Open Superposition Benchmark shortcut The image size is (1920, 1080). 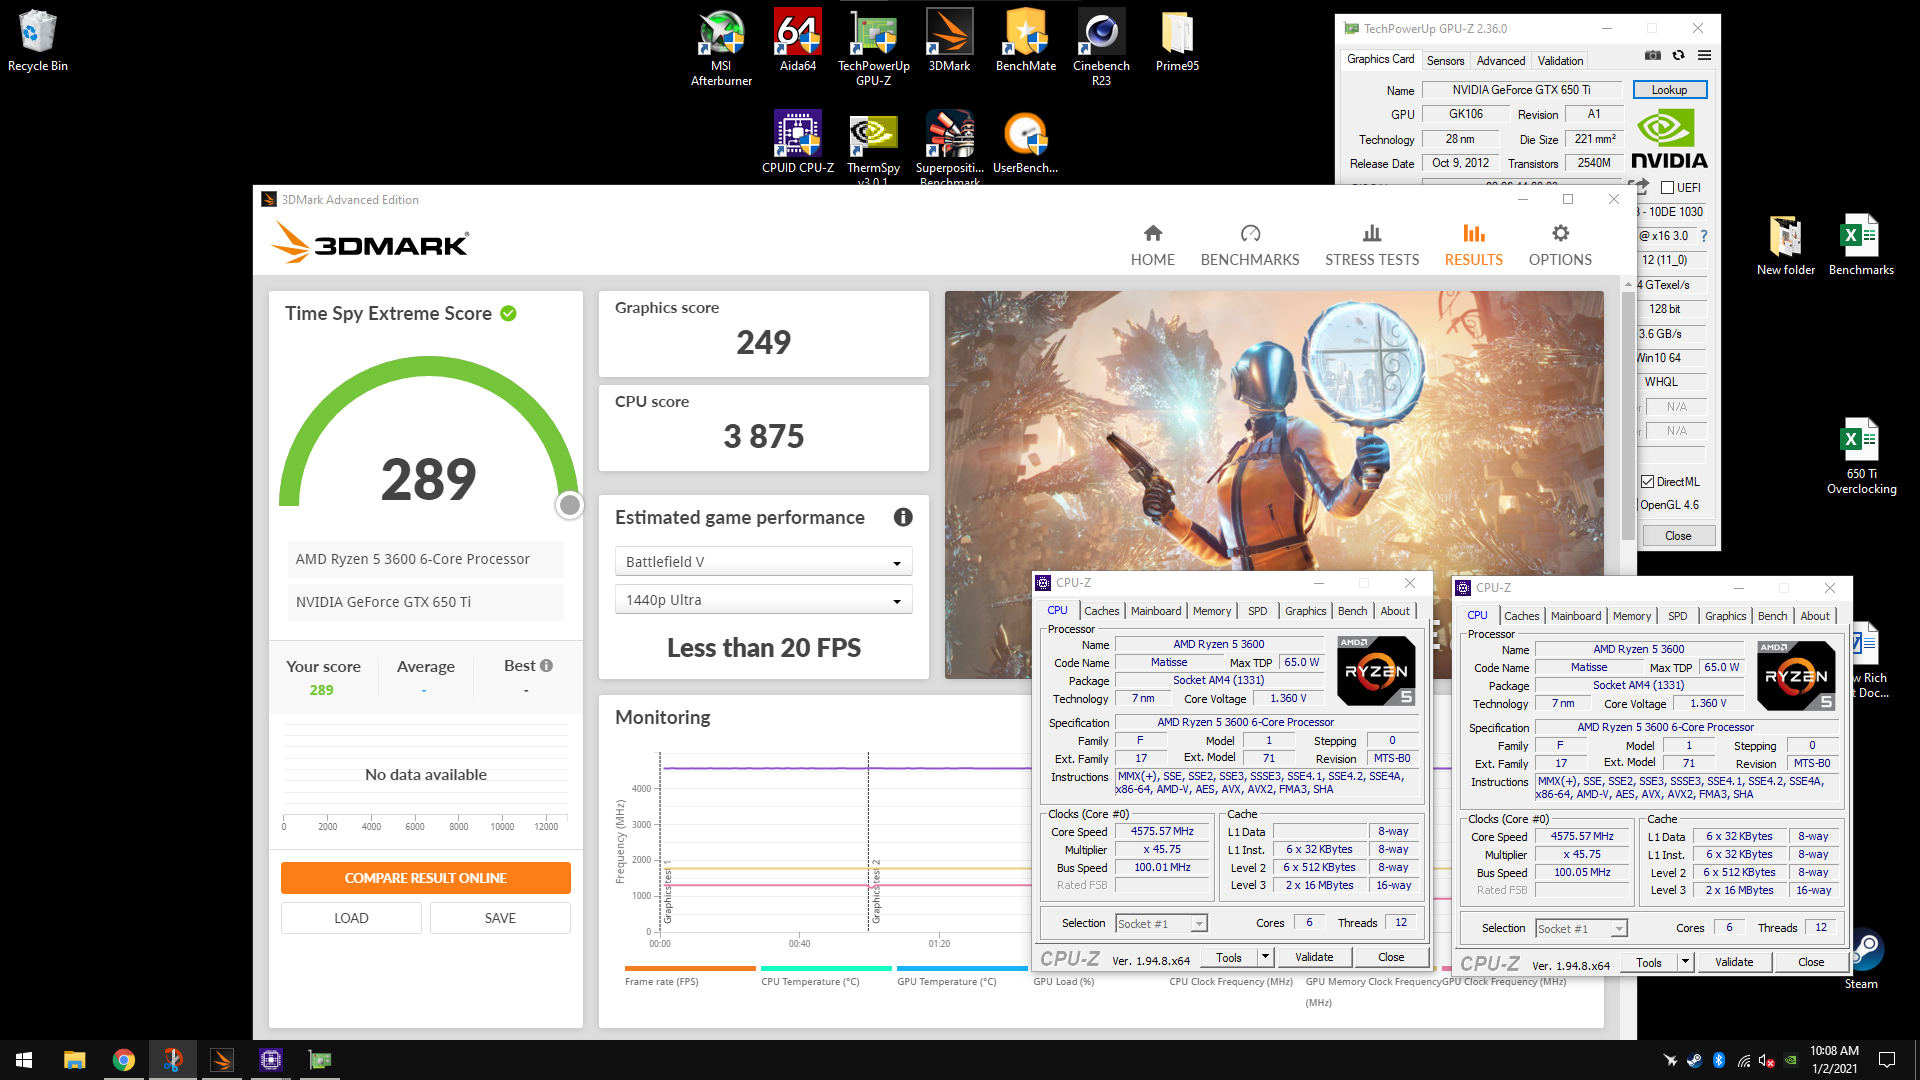pyautogui.click(x=950, y=146)
